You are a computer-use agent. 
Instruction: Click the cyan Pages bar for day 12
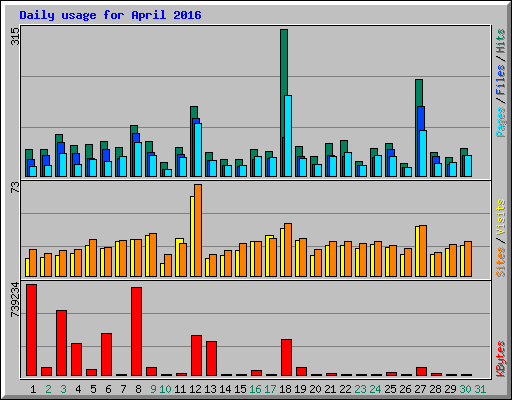point(198,150)
